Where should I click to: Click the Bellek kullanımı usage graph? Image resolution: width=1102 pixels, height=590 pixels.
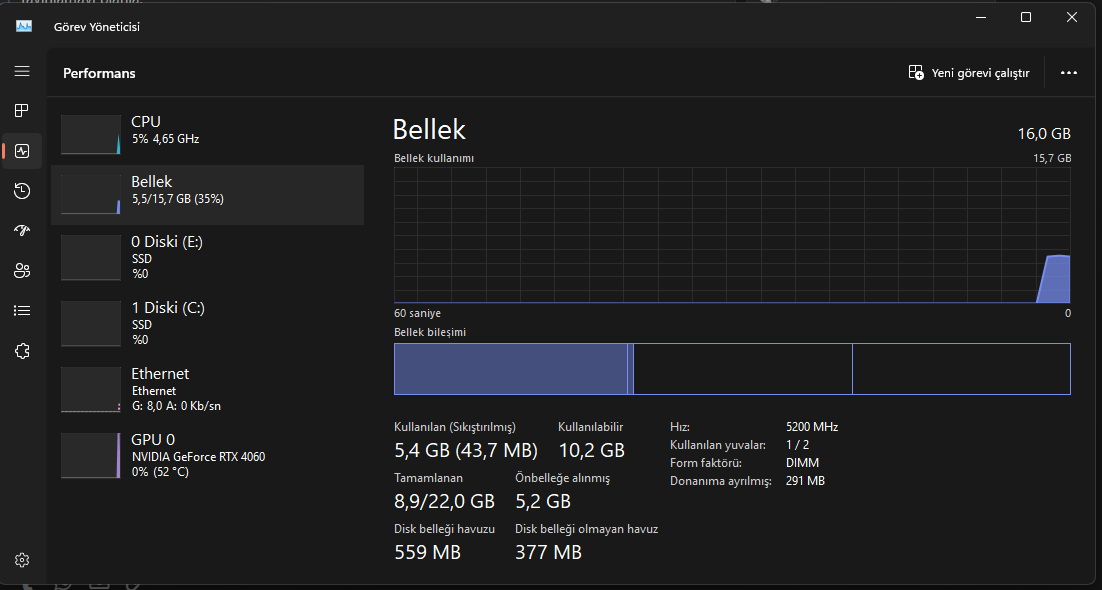732,235
